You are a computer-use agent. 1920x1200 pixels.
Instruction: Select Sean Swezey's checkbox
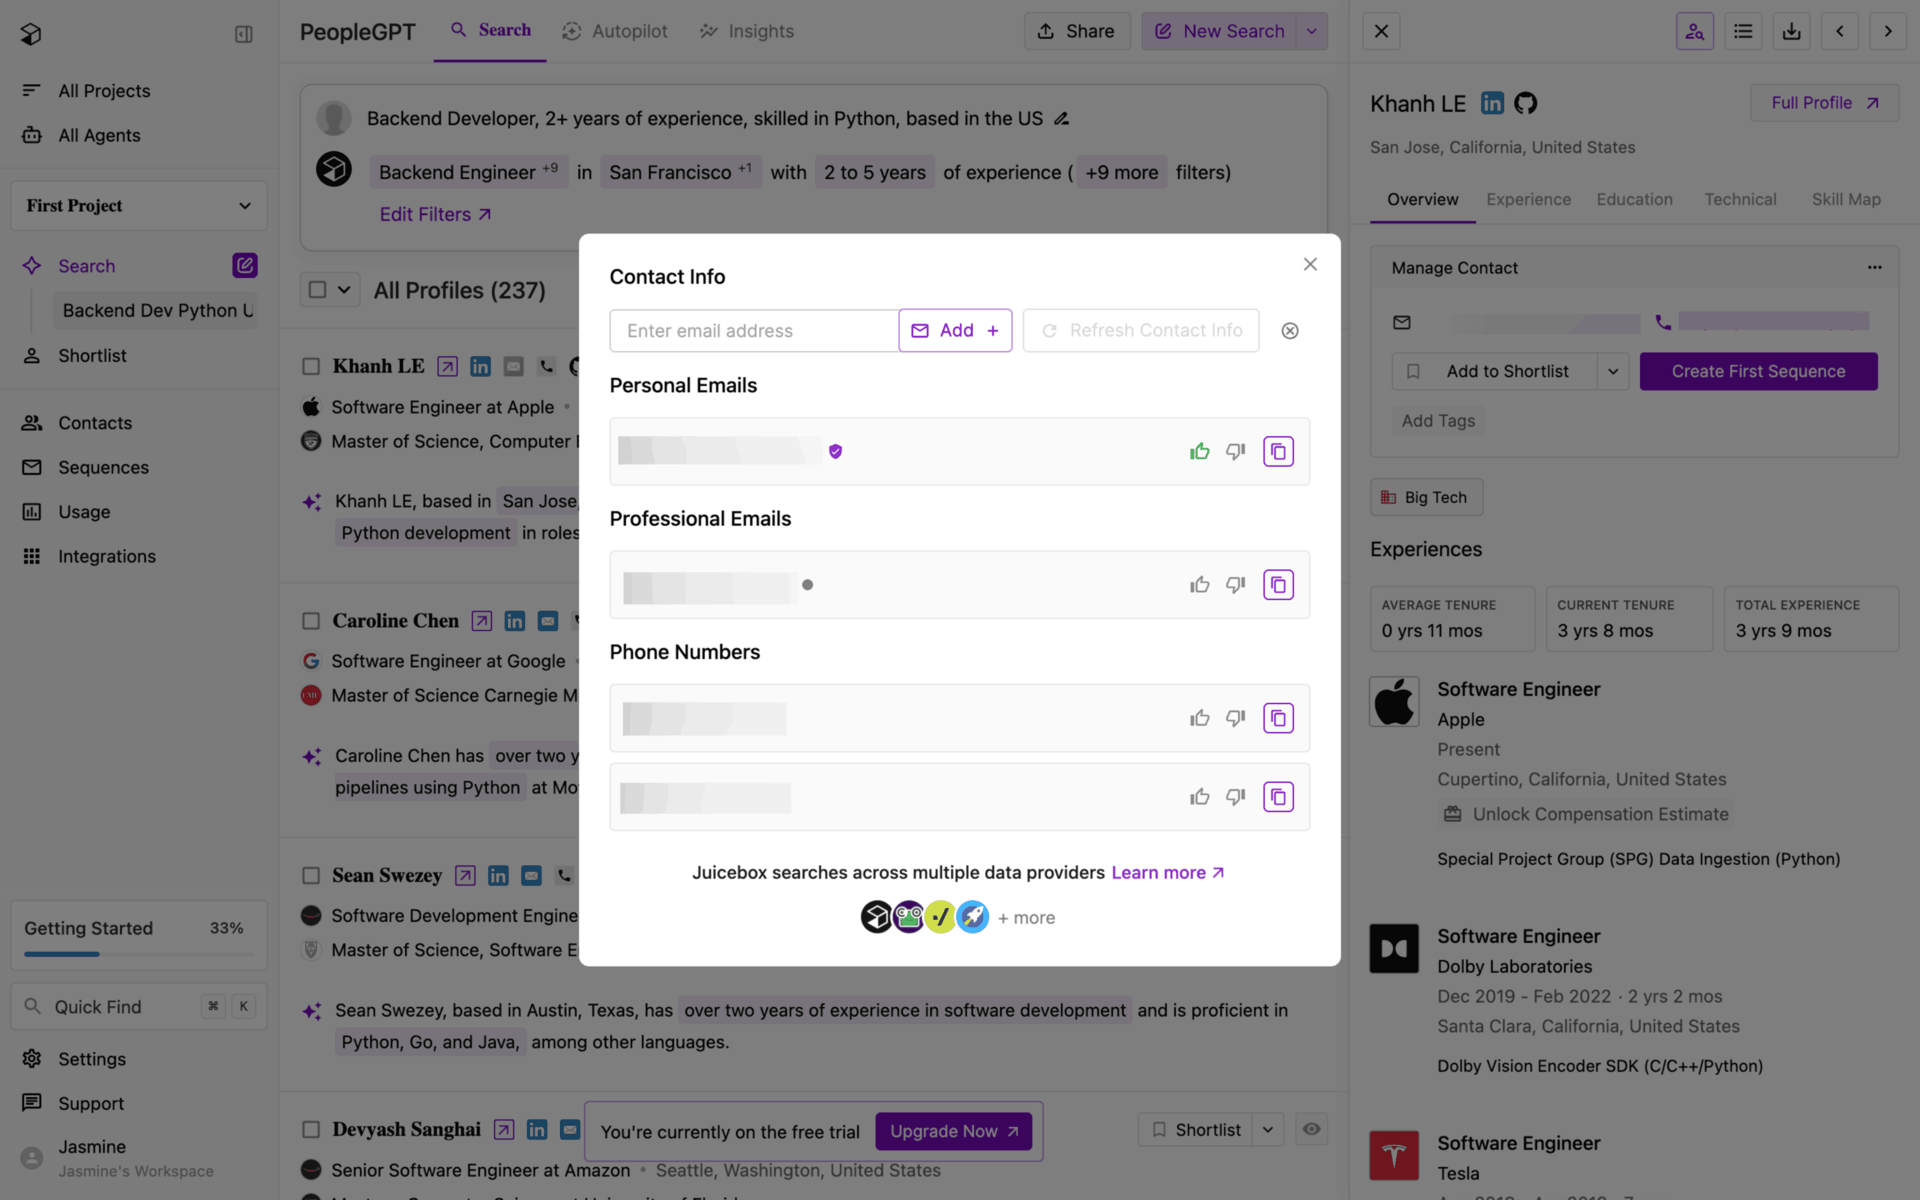click(311, 875)
